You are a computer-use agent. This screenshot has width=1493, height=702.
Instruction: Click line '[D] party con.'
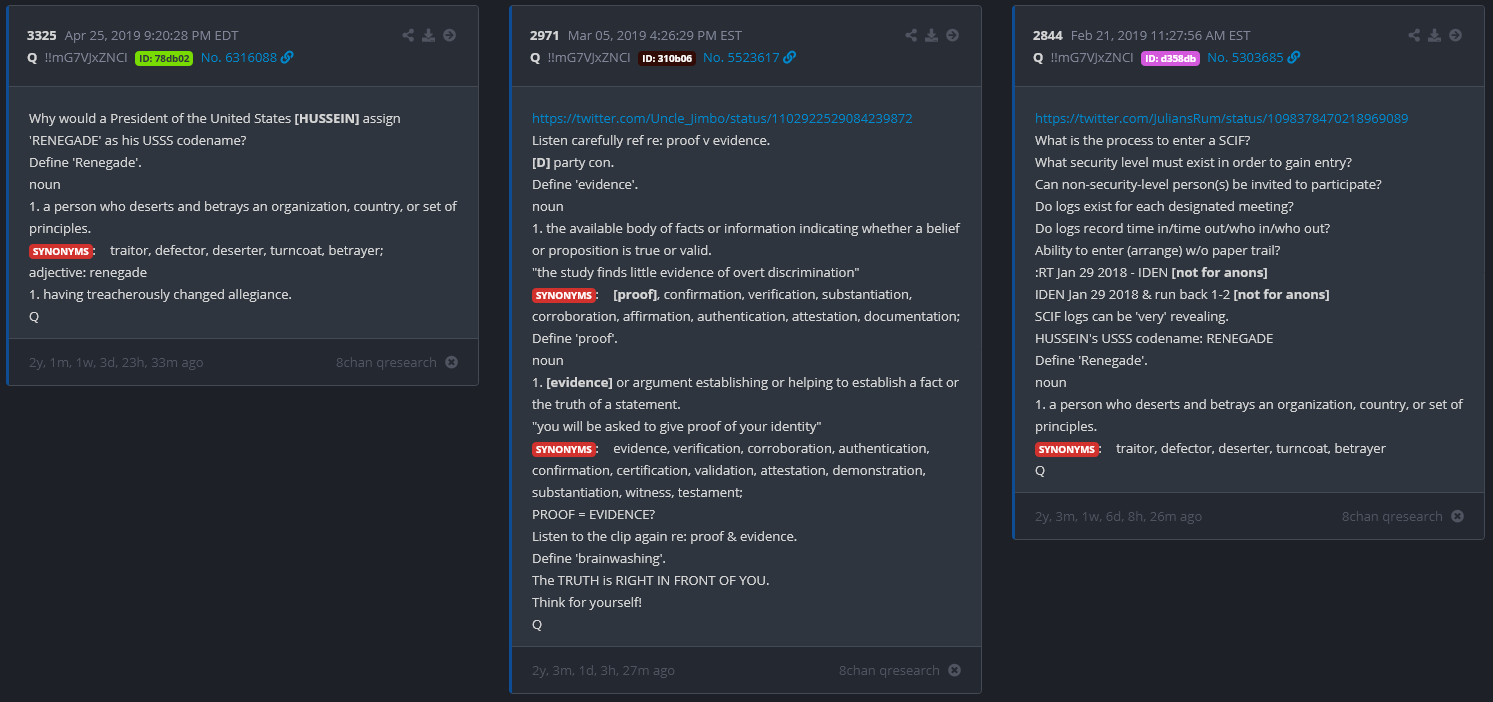[x=573, y=163]
